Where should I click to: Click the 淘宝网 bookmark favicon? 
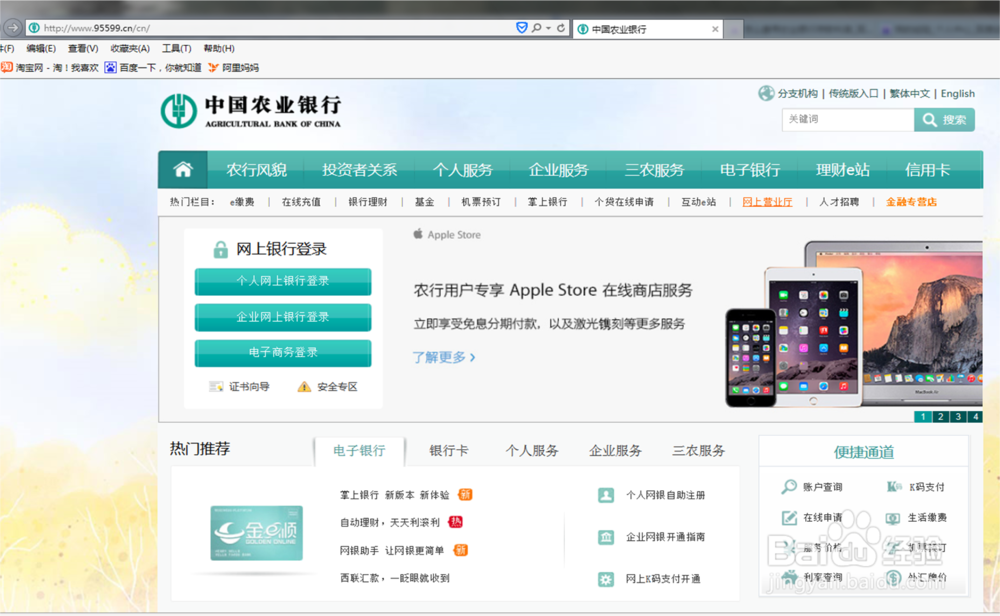[7, 67]
